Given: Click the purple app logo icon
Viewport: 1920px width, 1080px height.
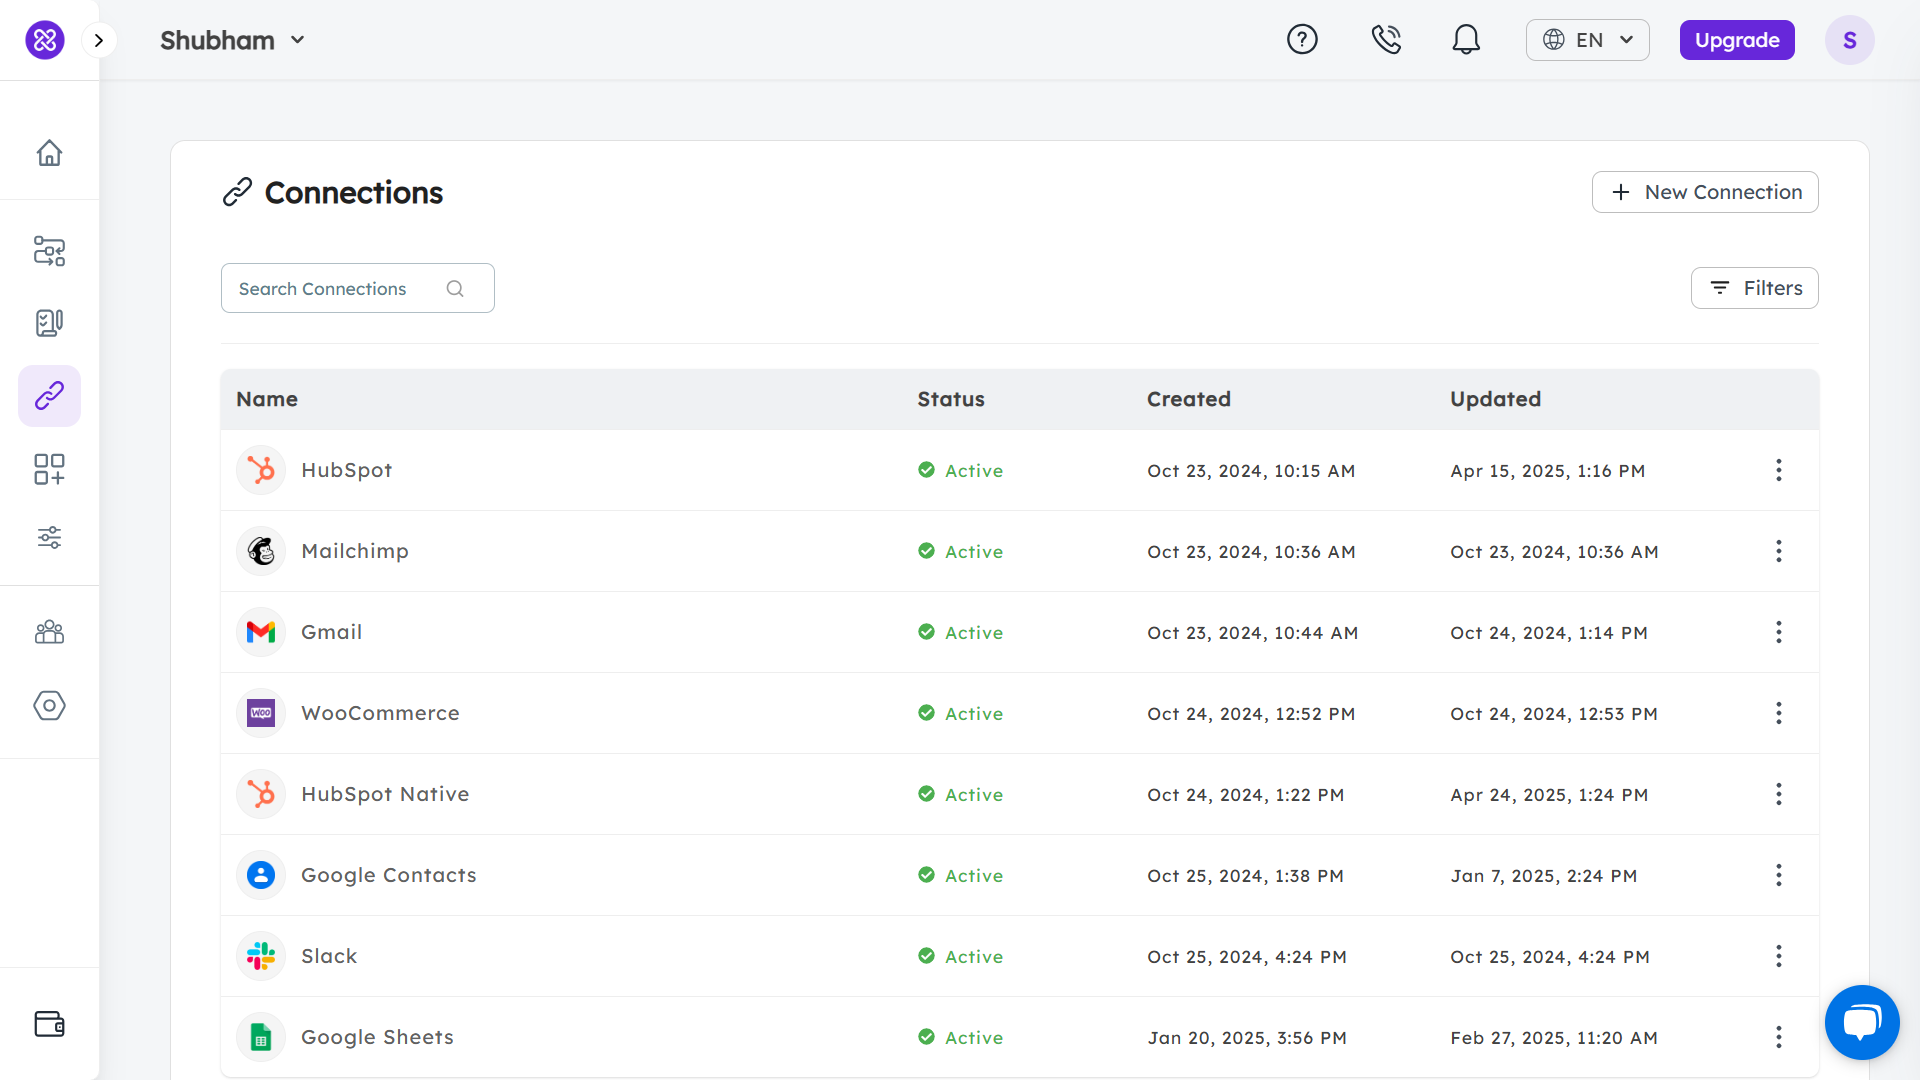Looking at the screenshot, I should [x=45, y=40].
